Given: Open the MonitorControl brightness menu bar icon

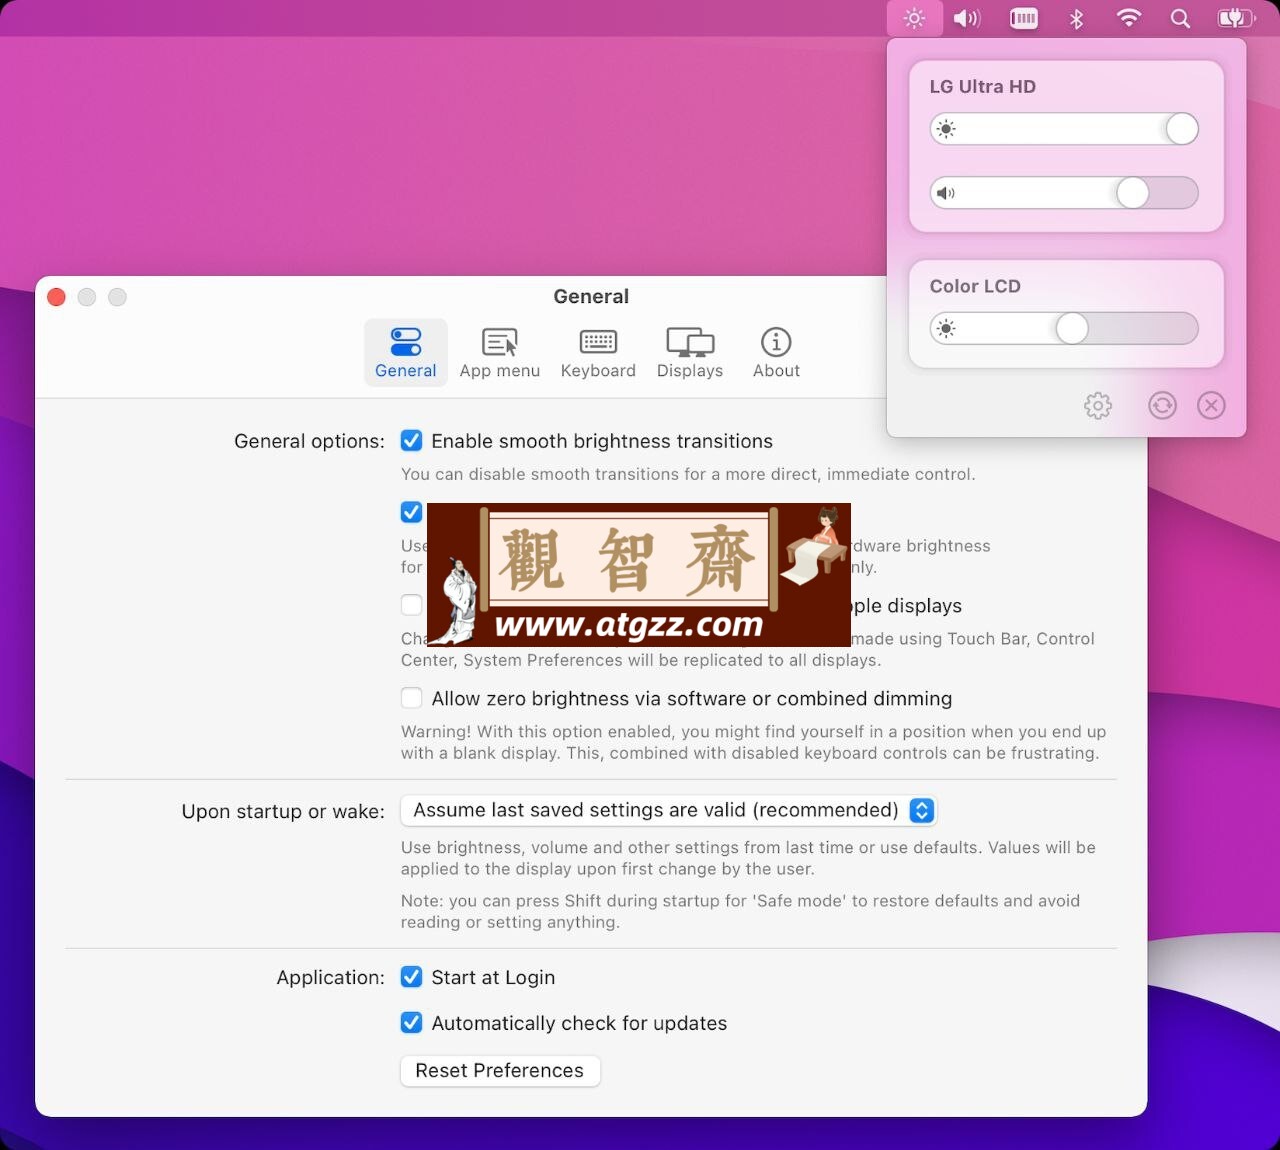Looking at the screenshot, I should [914, 18].
